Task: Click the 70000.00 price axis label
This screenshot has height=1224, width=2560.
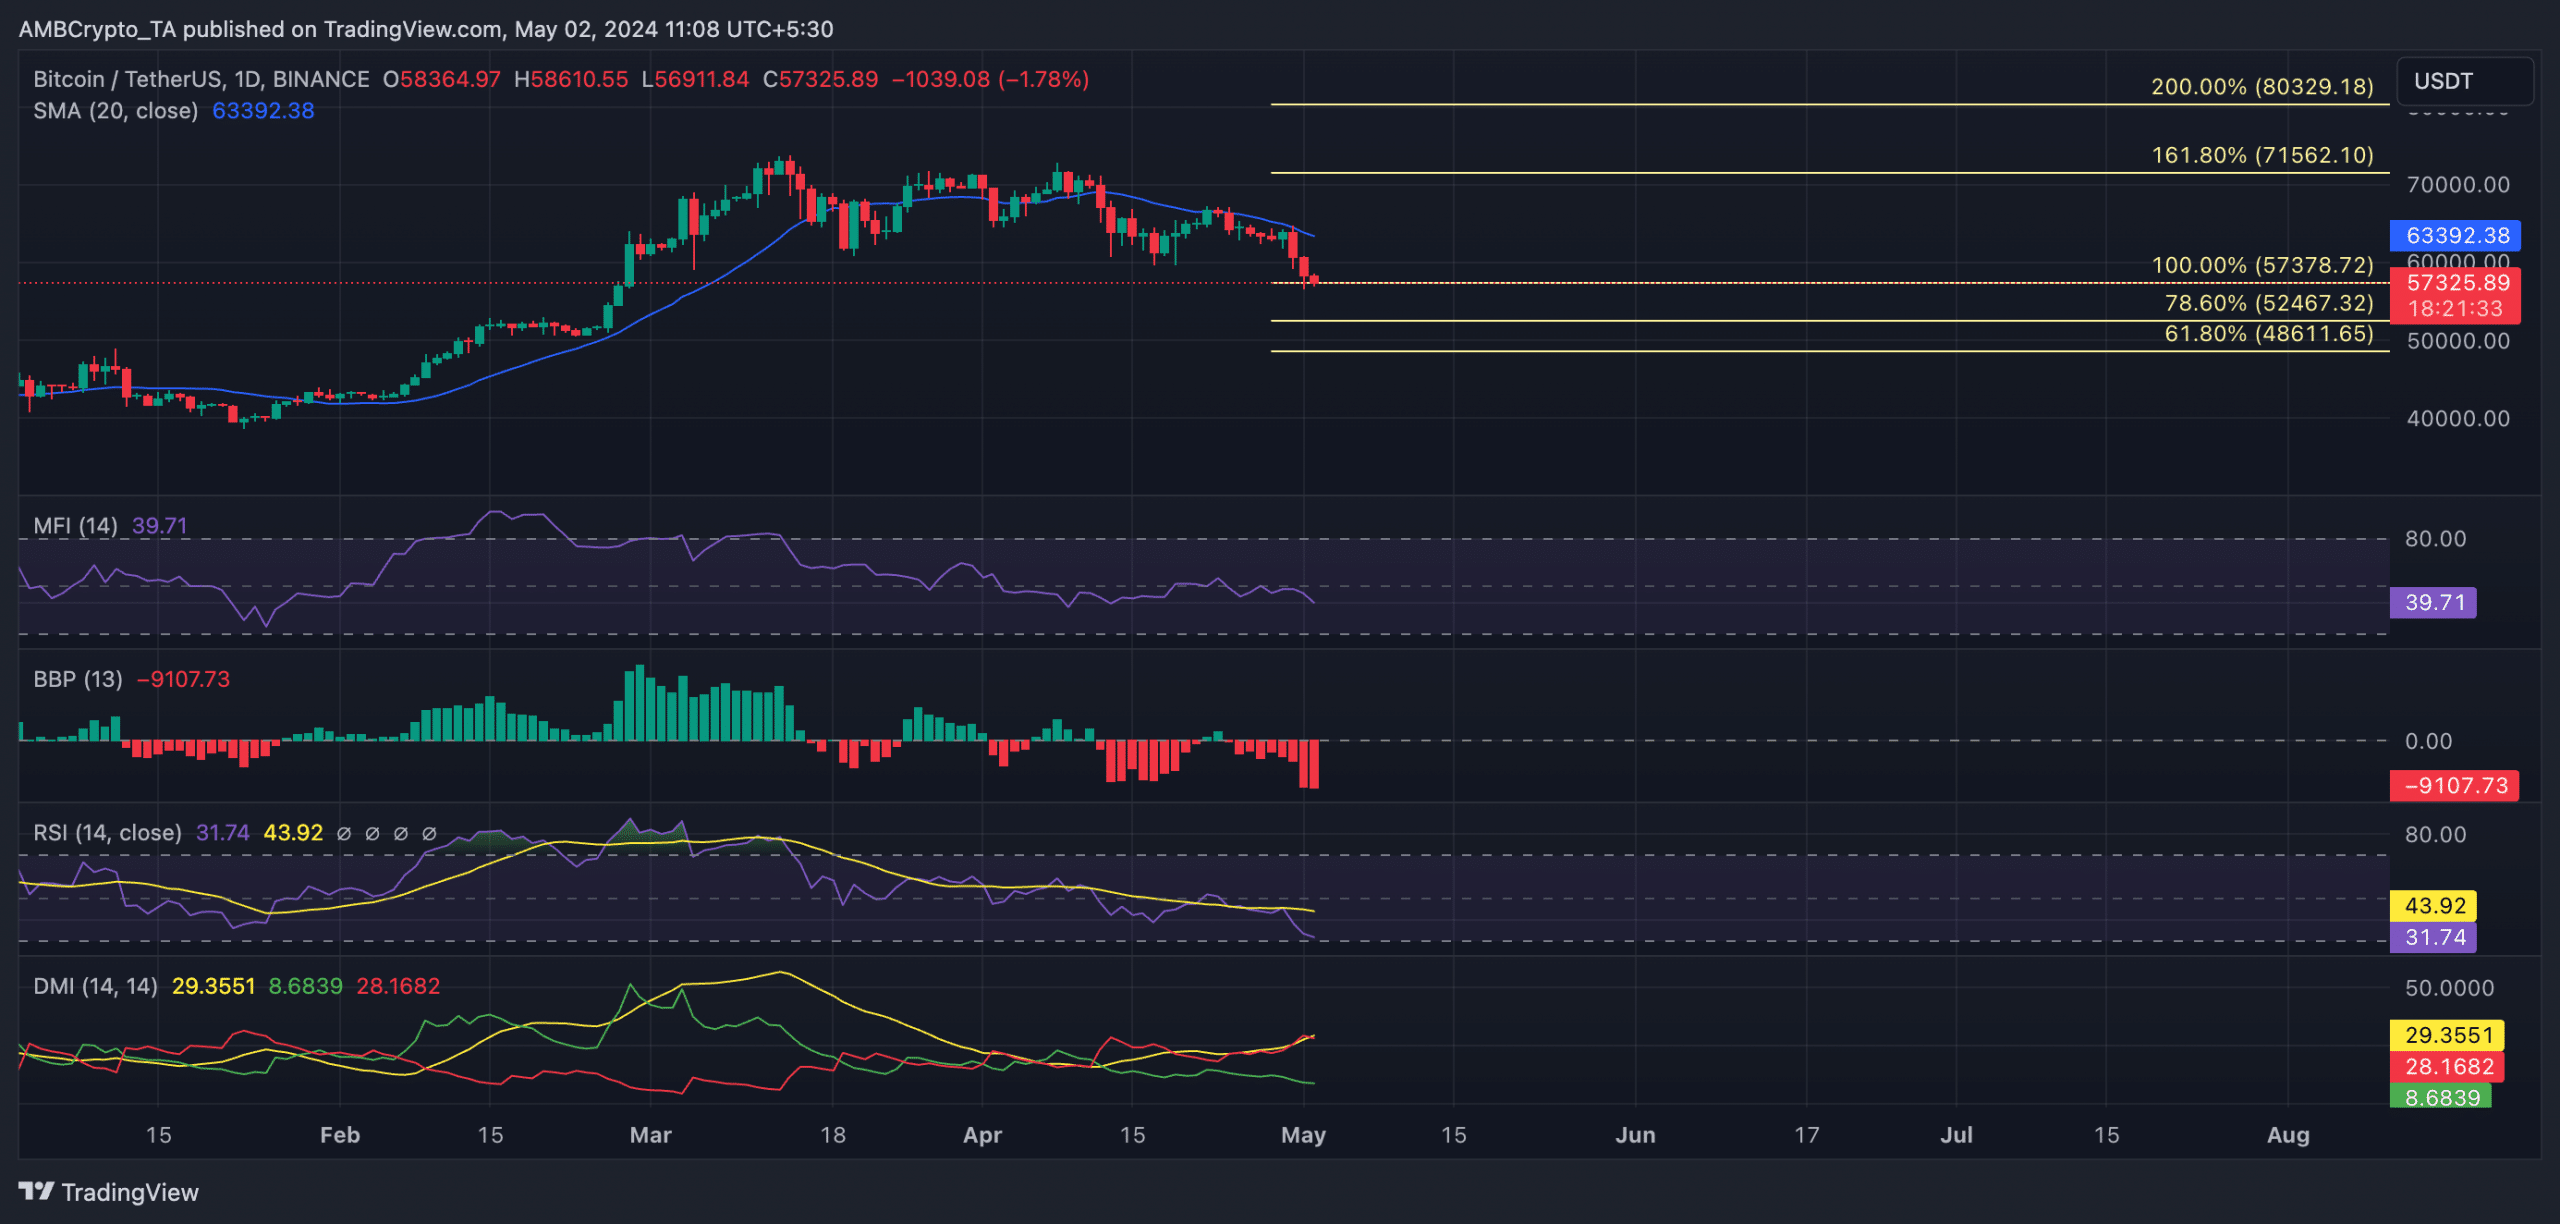Action: (2458, 185)
